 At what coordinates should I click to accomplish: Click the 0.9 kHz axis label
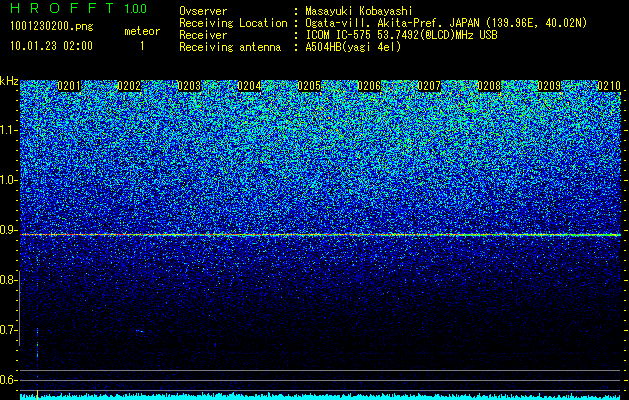(8, 230)
